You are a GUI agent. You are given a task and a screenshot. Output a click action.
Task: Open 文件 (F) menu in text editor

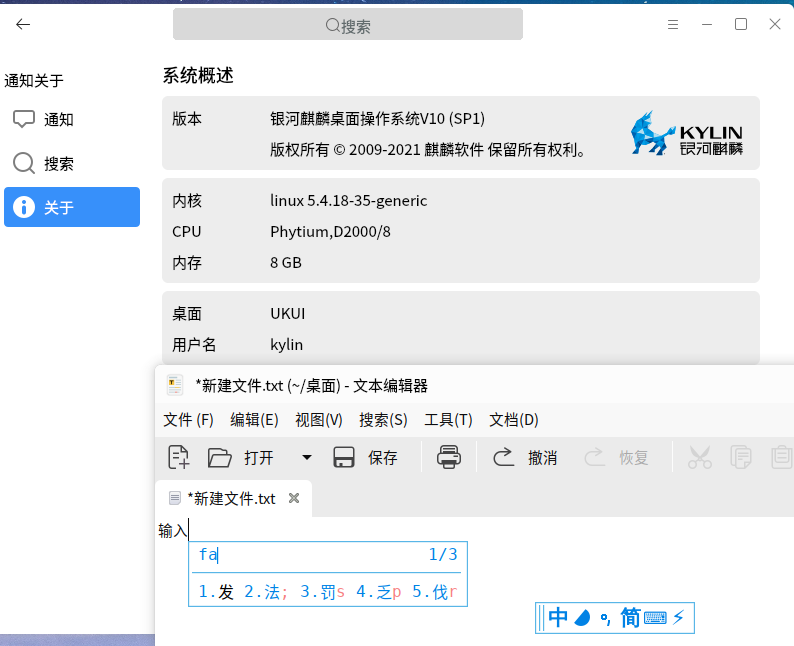pyautogui.click(x=188, y=420)
